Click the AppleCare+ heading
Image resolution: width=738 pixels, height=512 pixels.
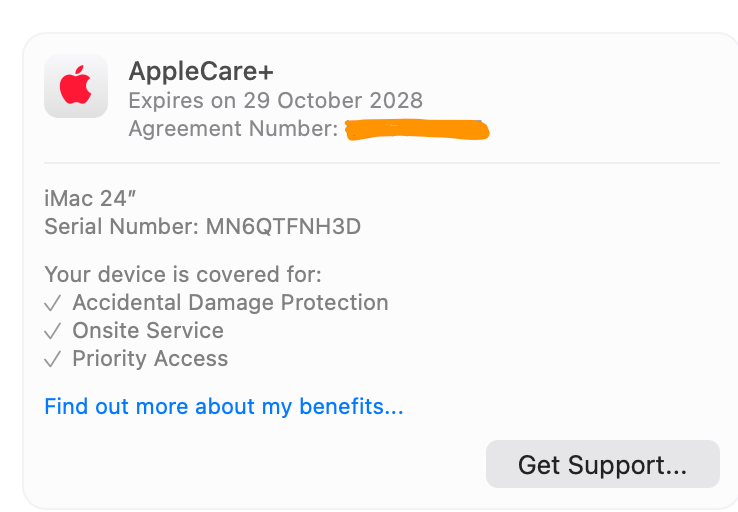(201, 72)
